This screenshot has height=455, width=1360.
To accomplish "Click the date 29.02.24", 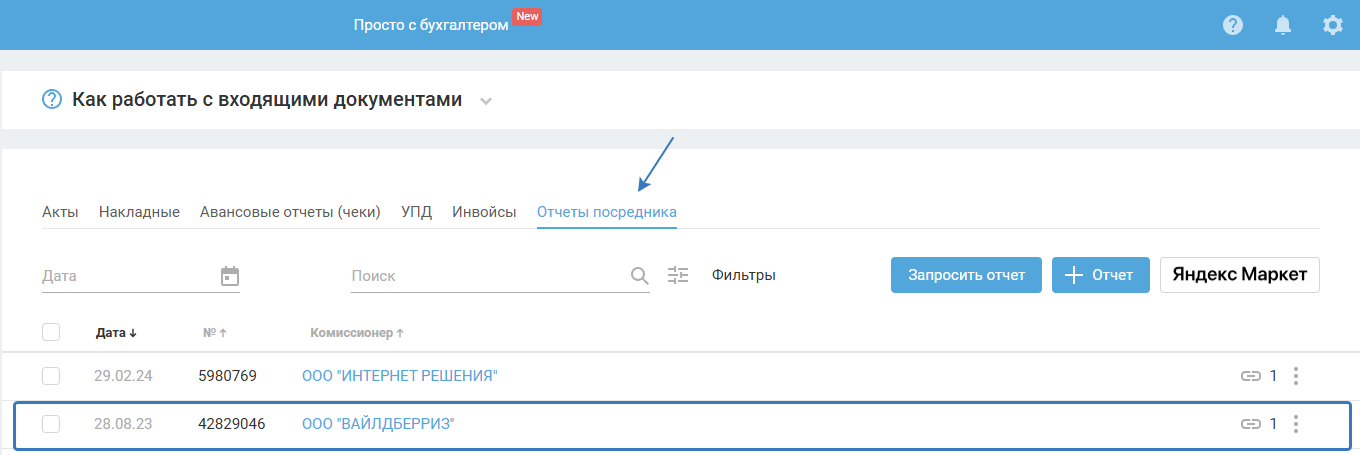I will pos(123,376).
